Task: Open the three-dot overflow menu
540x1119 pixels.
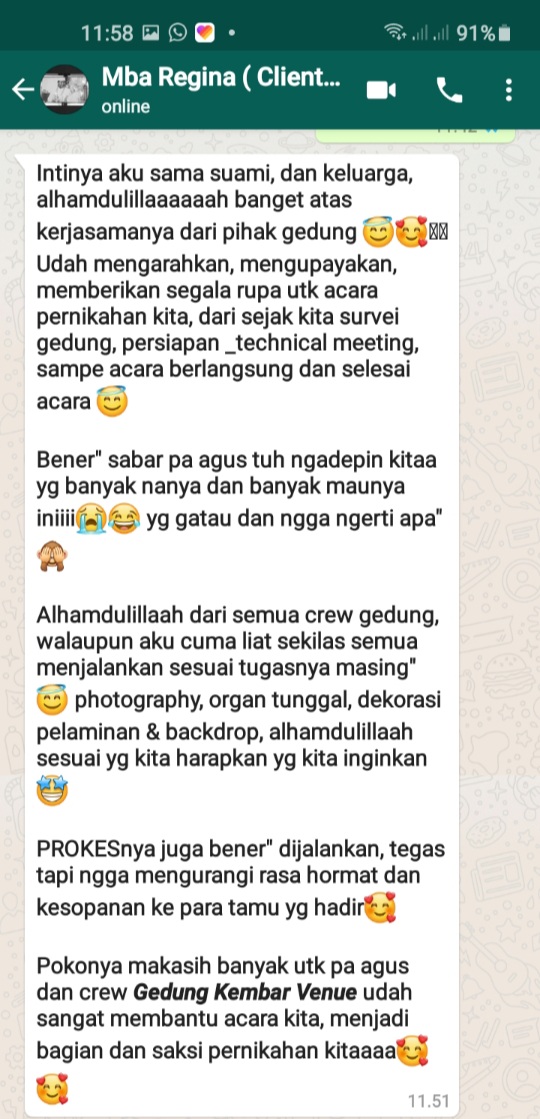Action: click(509, 90)
